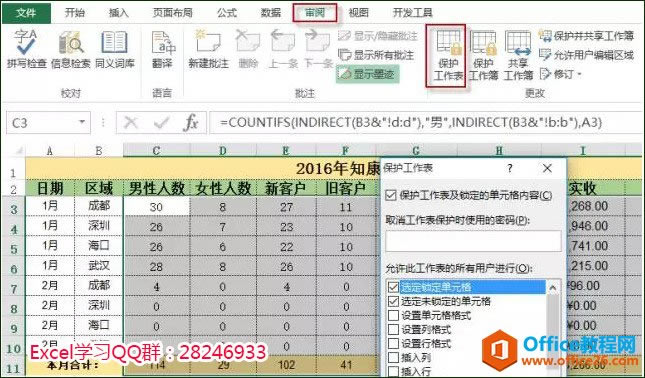The image size is (645, 378).
Task: Expand the Name Box dropdown arrow
Action: tap(82, 122)
